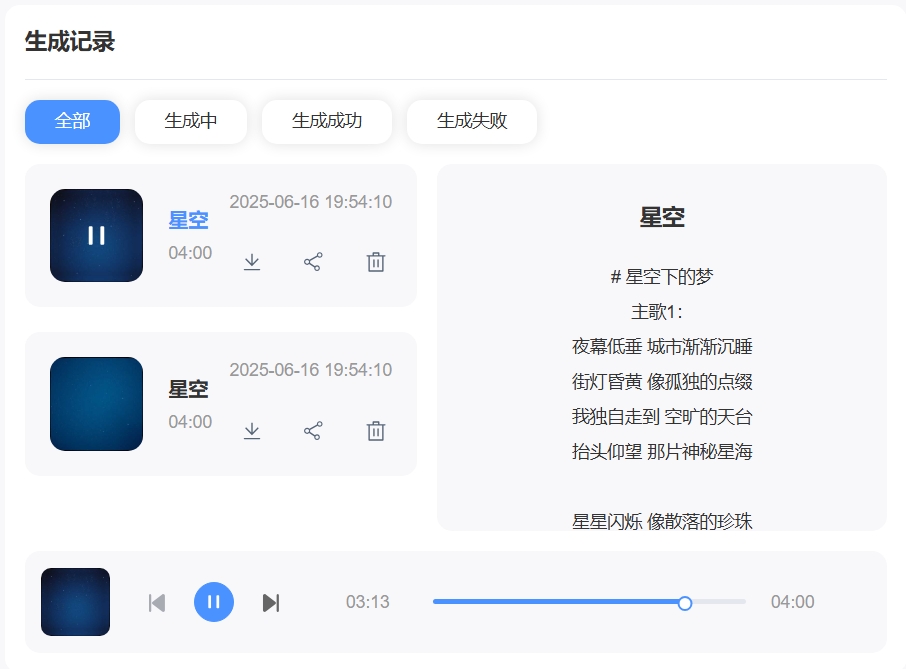The width and height of the screenshot is (906, 669).
Task: Delete the second 星空 record
Action: [376, 431]
